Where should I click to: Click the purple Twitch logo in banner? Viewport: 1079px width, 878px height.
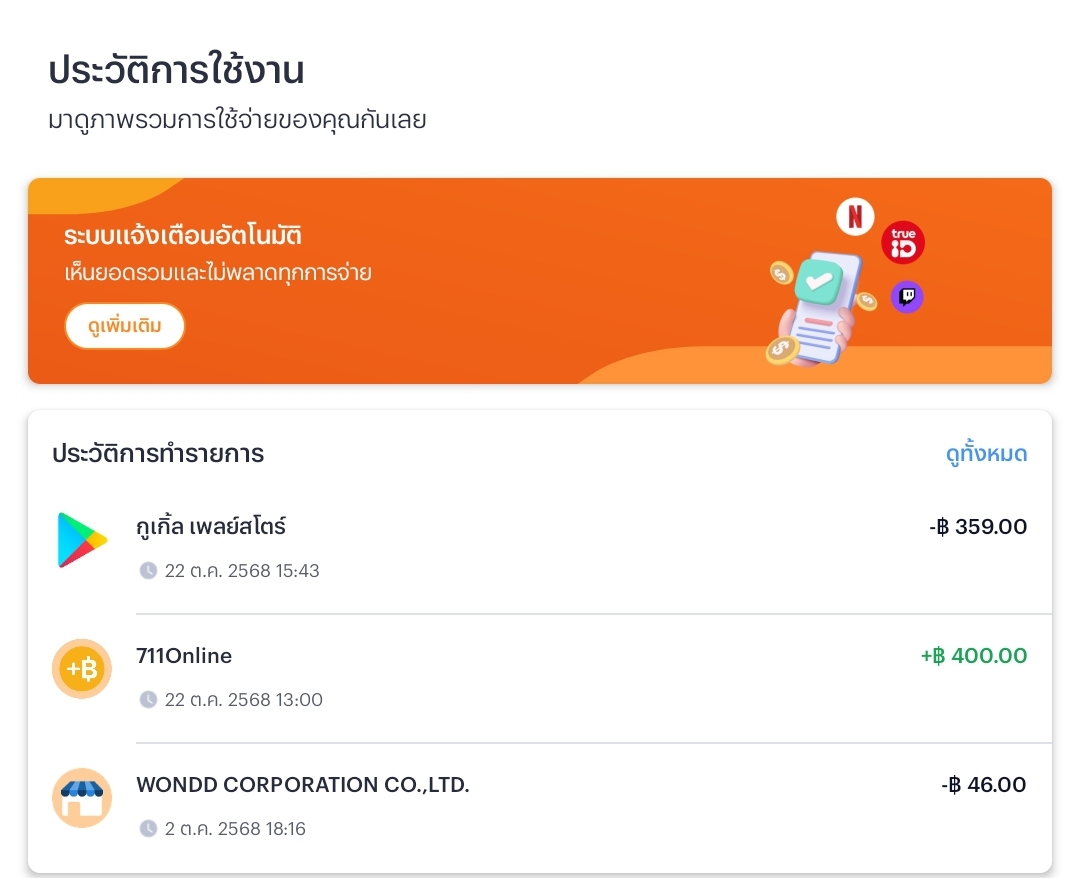tap(907, 297)
